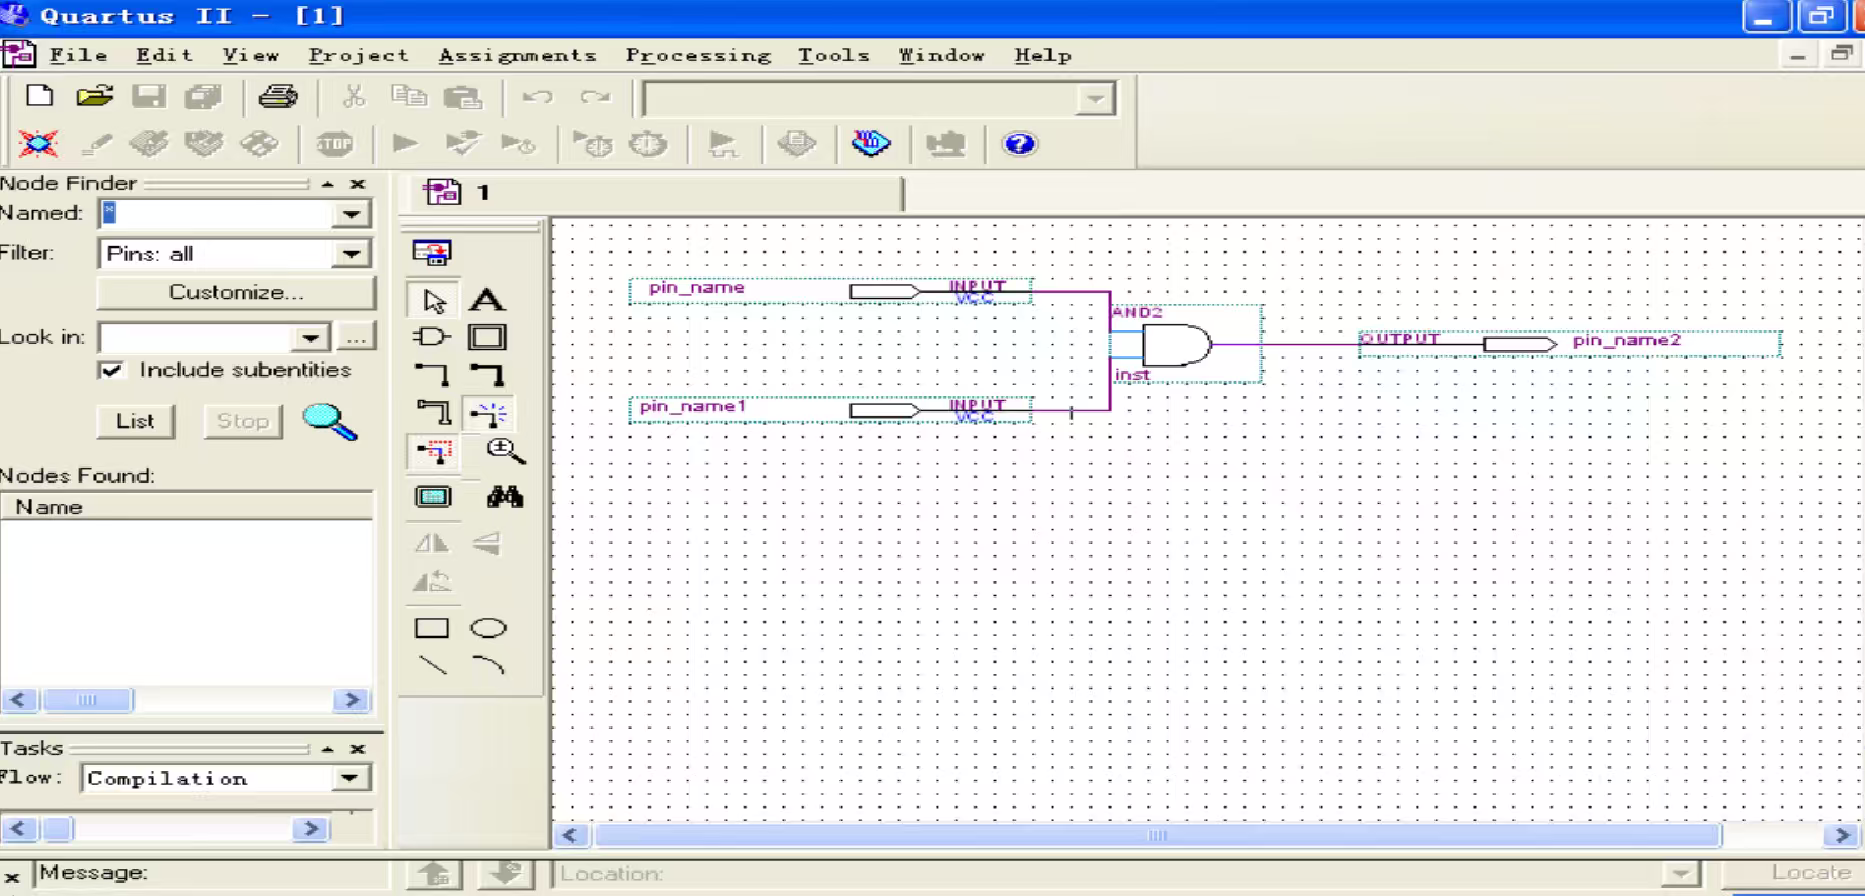Click the Tasks panel scrollbar right arrow

click(310, 829)
